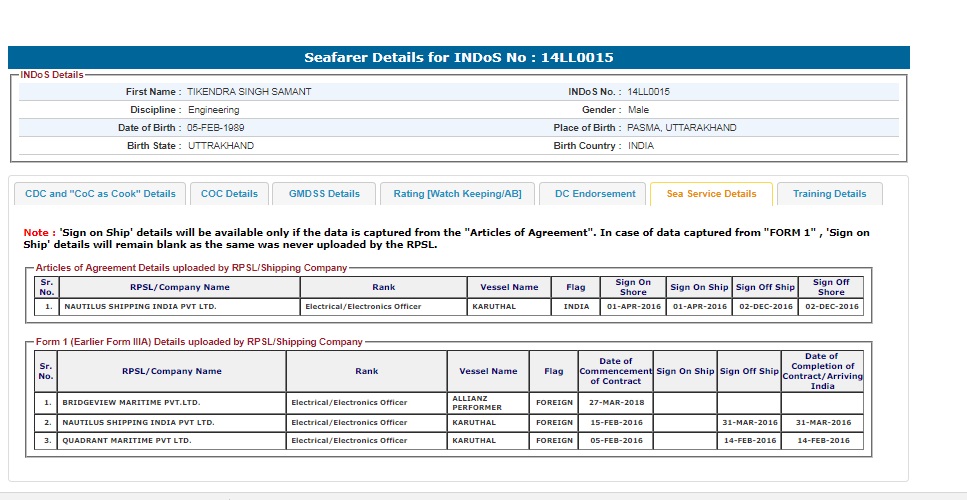Click the Date of Commencement of Contract header
The width and height of the screenshot is (967, 500).
tap(615, 371)
